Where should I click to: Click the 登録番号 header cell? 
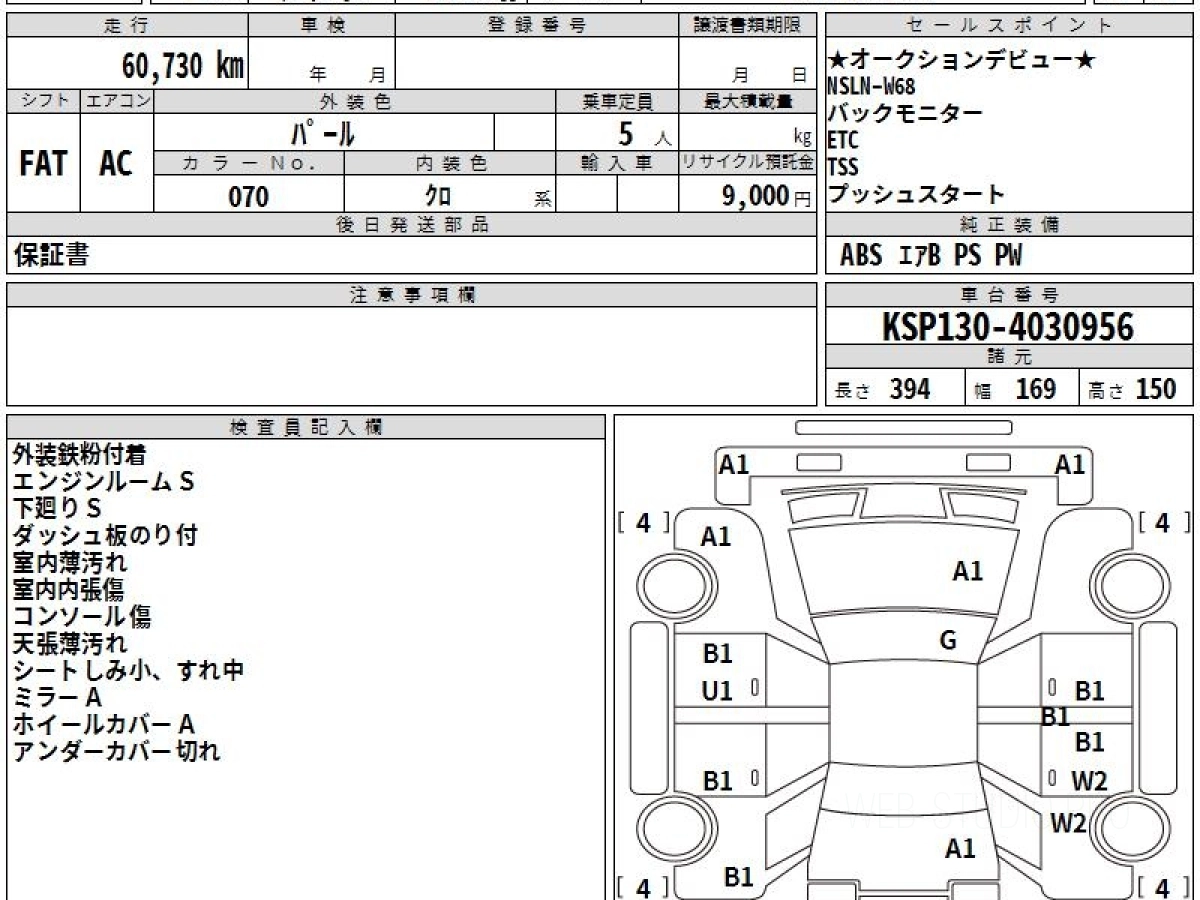point(537,26)
